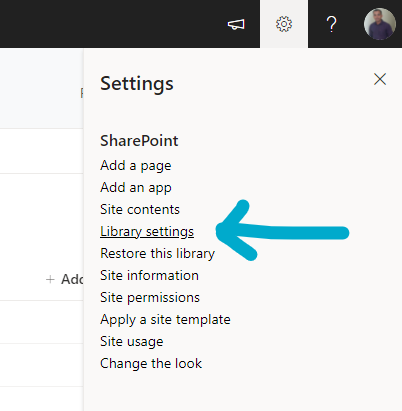This screenshot has height=411, width=402.
Task: Open Site usage
Action: pos(132,342)
